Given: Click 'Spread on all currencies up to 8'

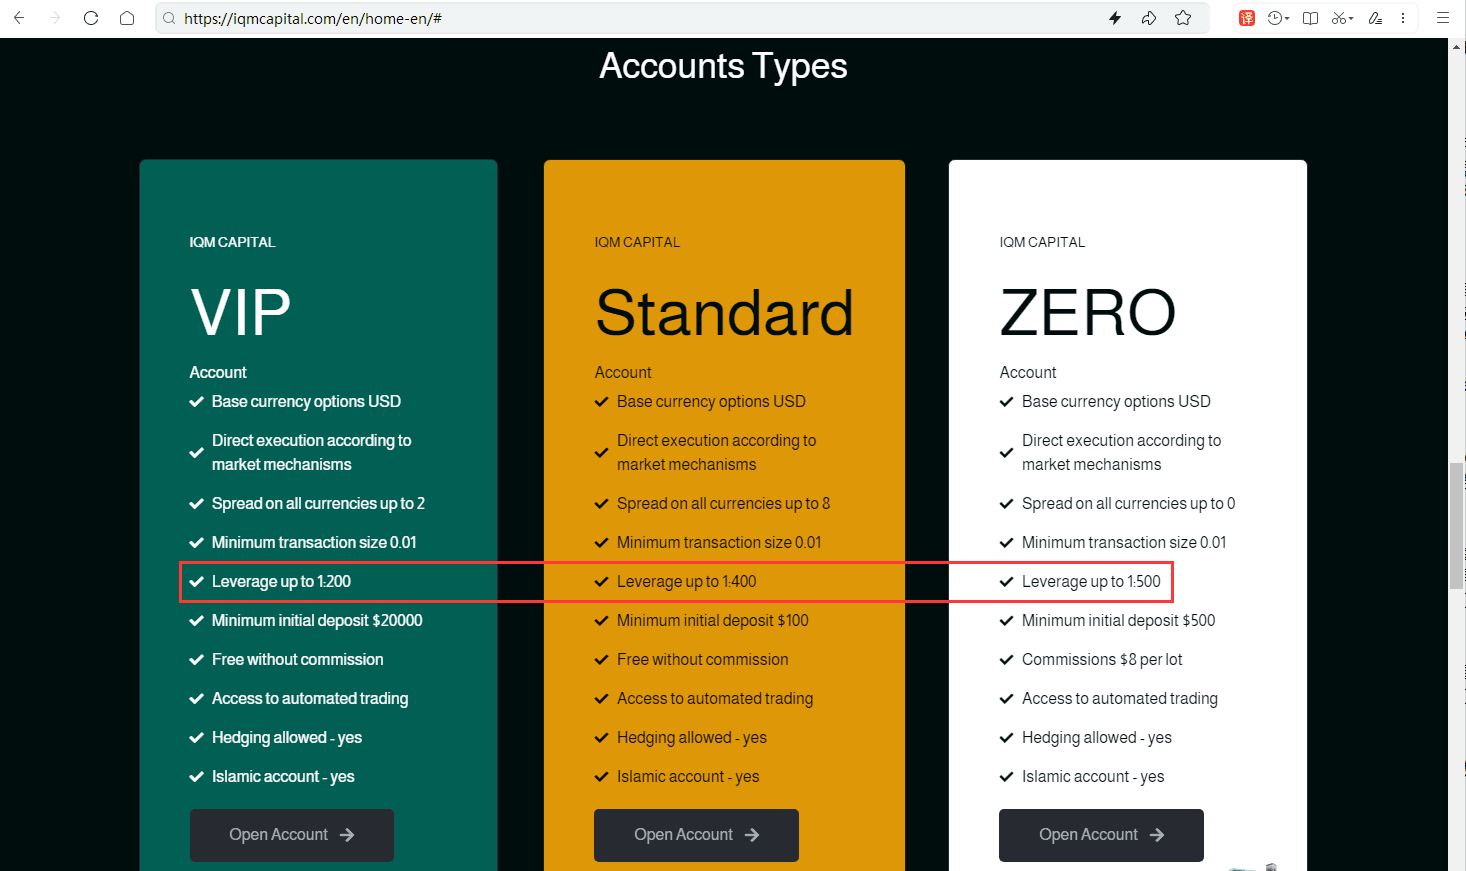Looking at the screenshot, I should (x=723, y=504).
